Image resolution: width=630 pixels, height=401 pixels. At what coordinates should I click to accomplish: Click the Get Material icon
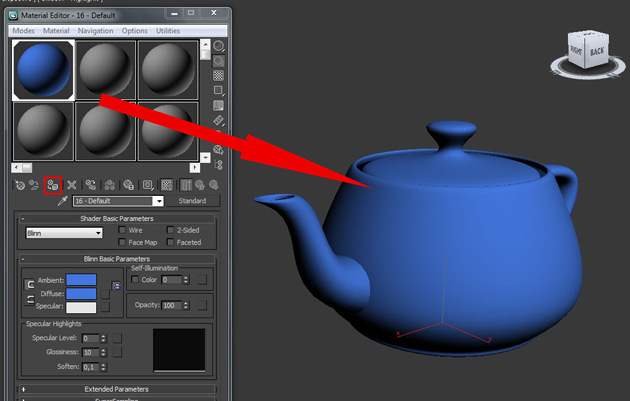click(20, 185)
